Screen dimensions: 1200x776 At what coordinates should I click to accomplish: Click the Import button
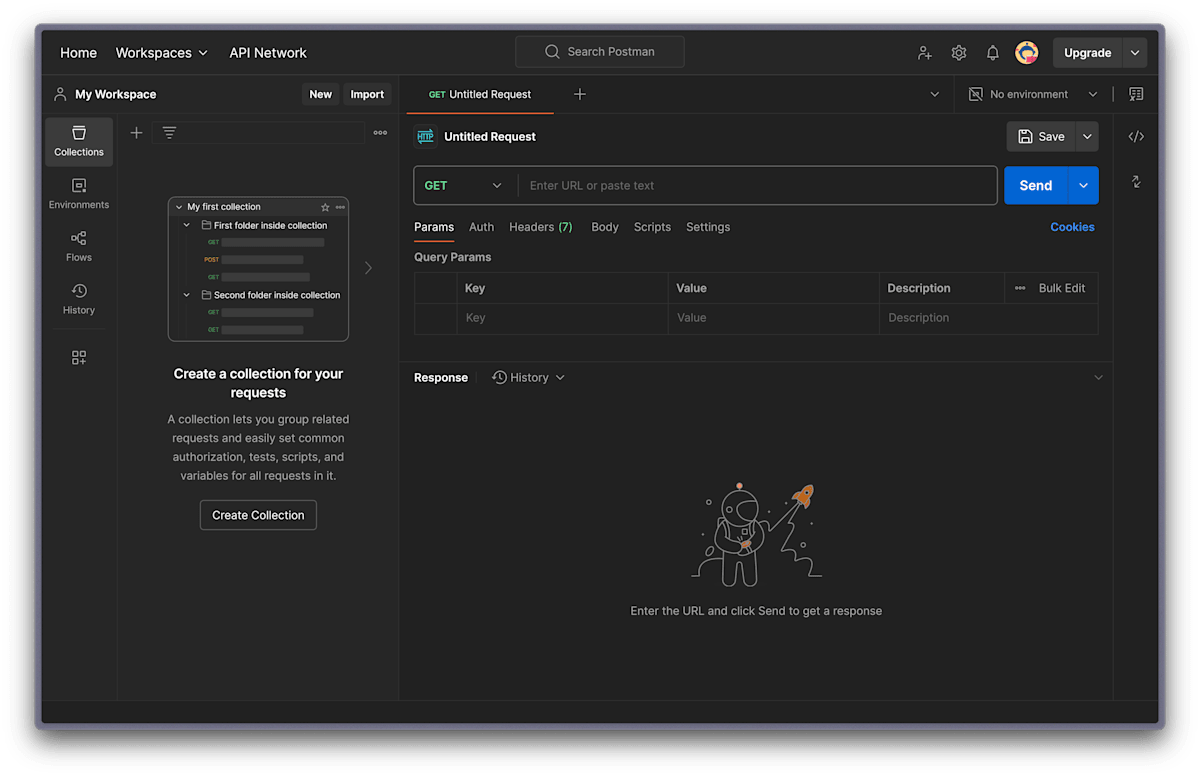(367, 94)
